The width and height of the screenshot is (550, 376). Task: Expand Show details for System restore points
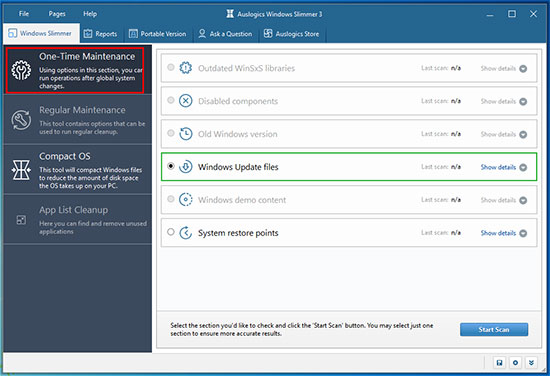tap(504, 233)
